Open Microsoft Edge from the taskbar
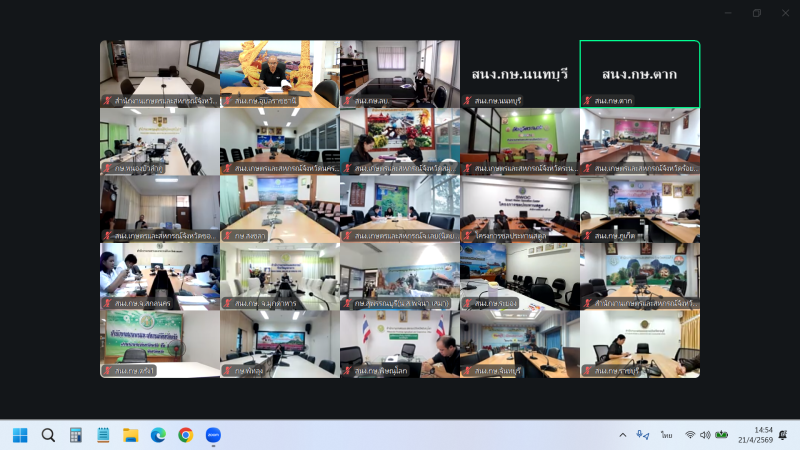Viewport: 800px width, 450px height. pyautogui.click(x=157, y=435)
